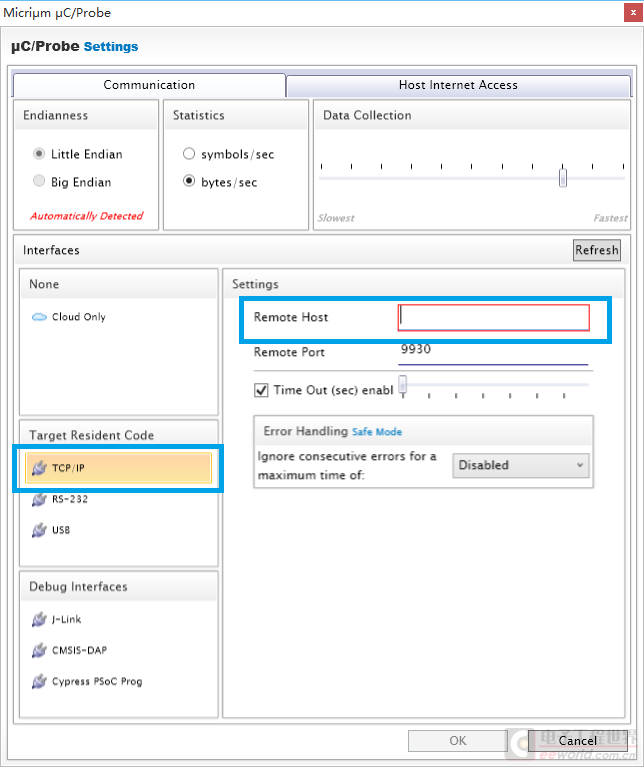Image resolution: width=644 pixels, height=767 pixels.
Task: Click the CMSIS-DAP plug icon
Action: 39,651
